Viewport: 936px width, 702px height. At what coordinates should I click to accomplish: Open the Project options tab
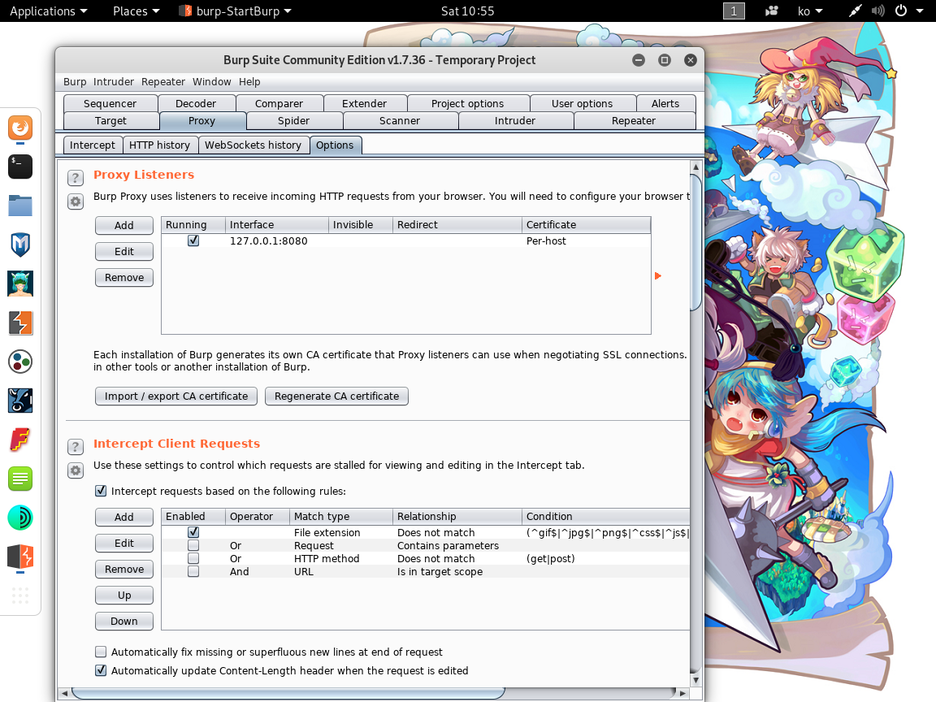pos(467,103)
